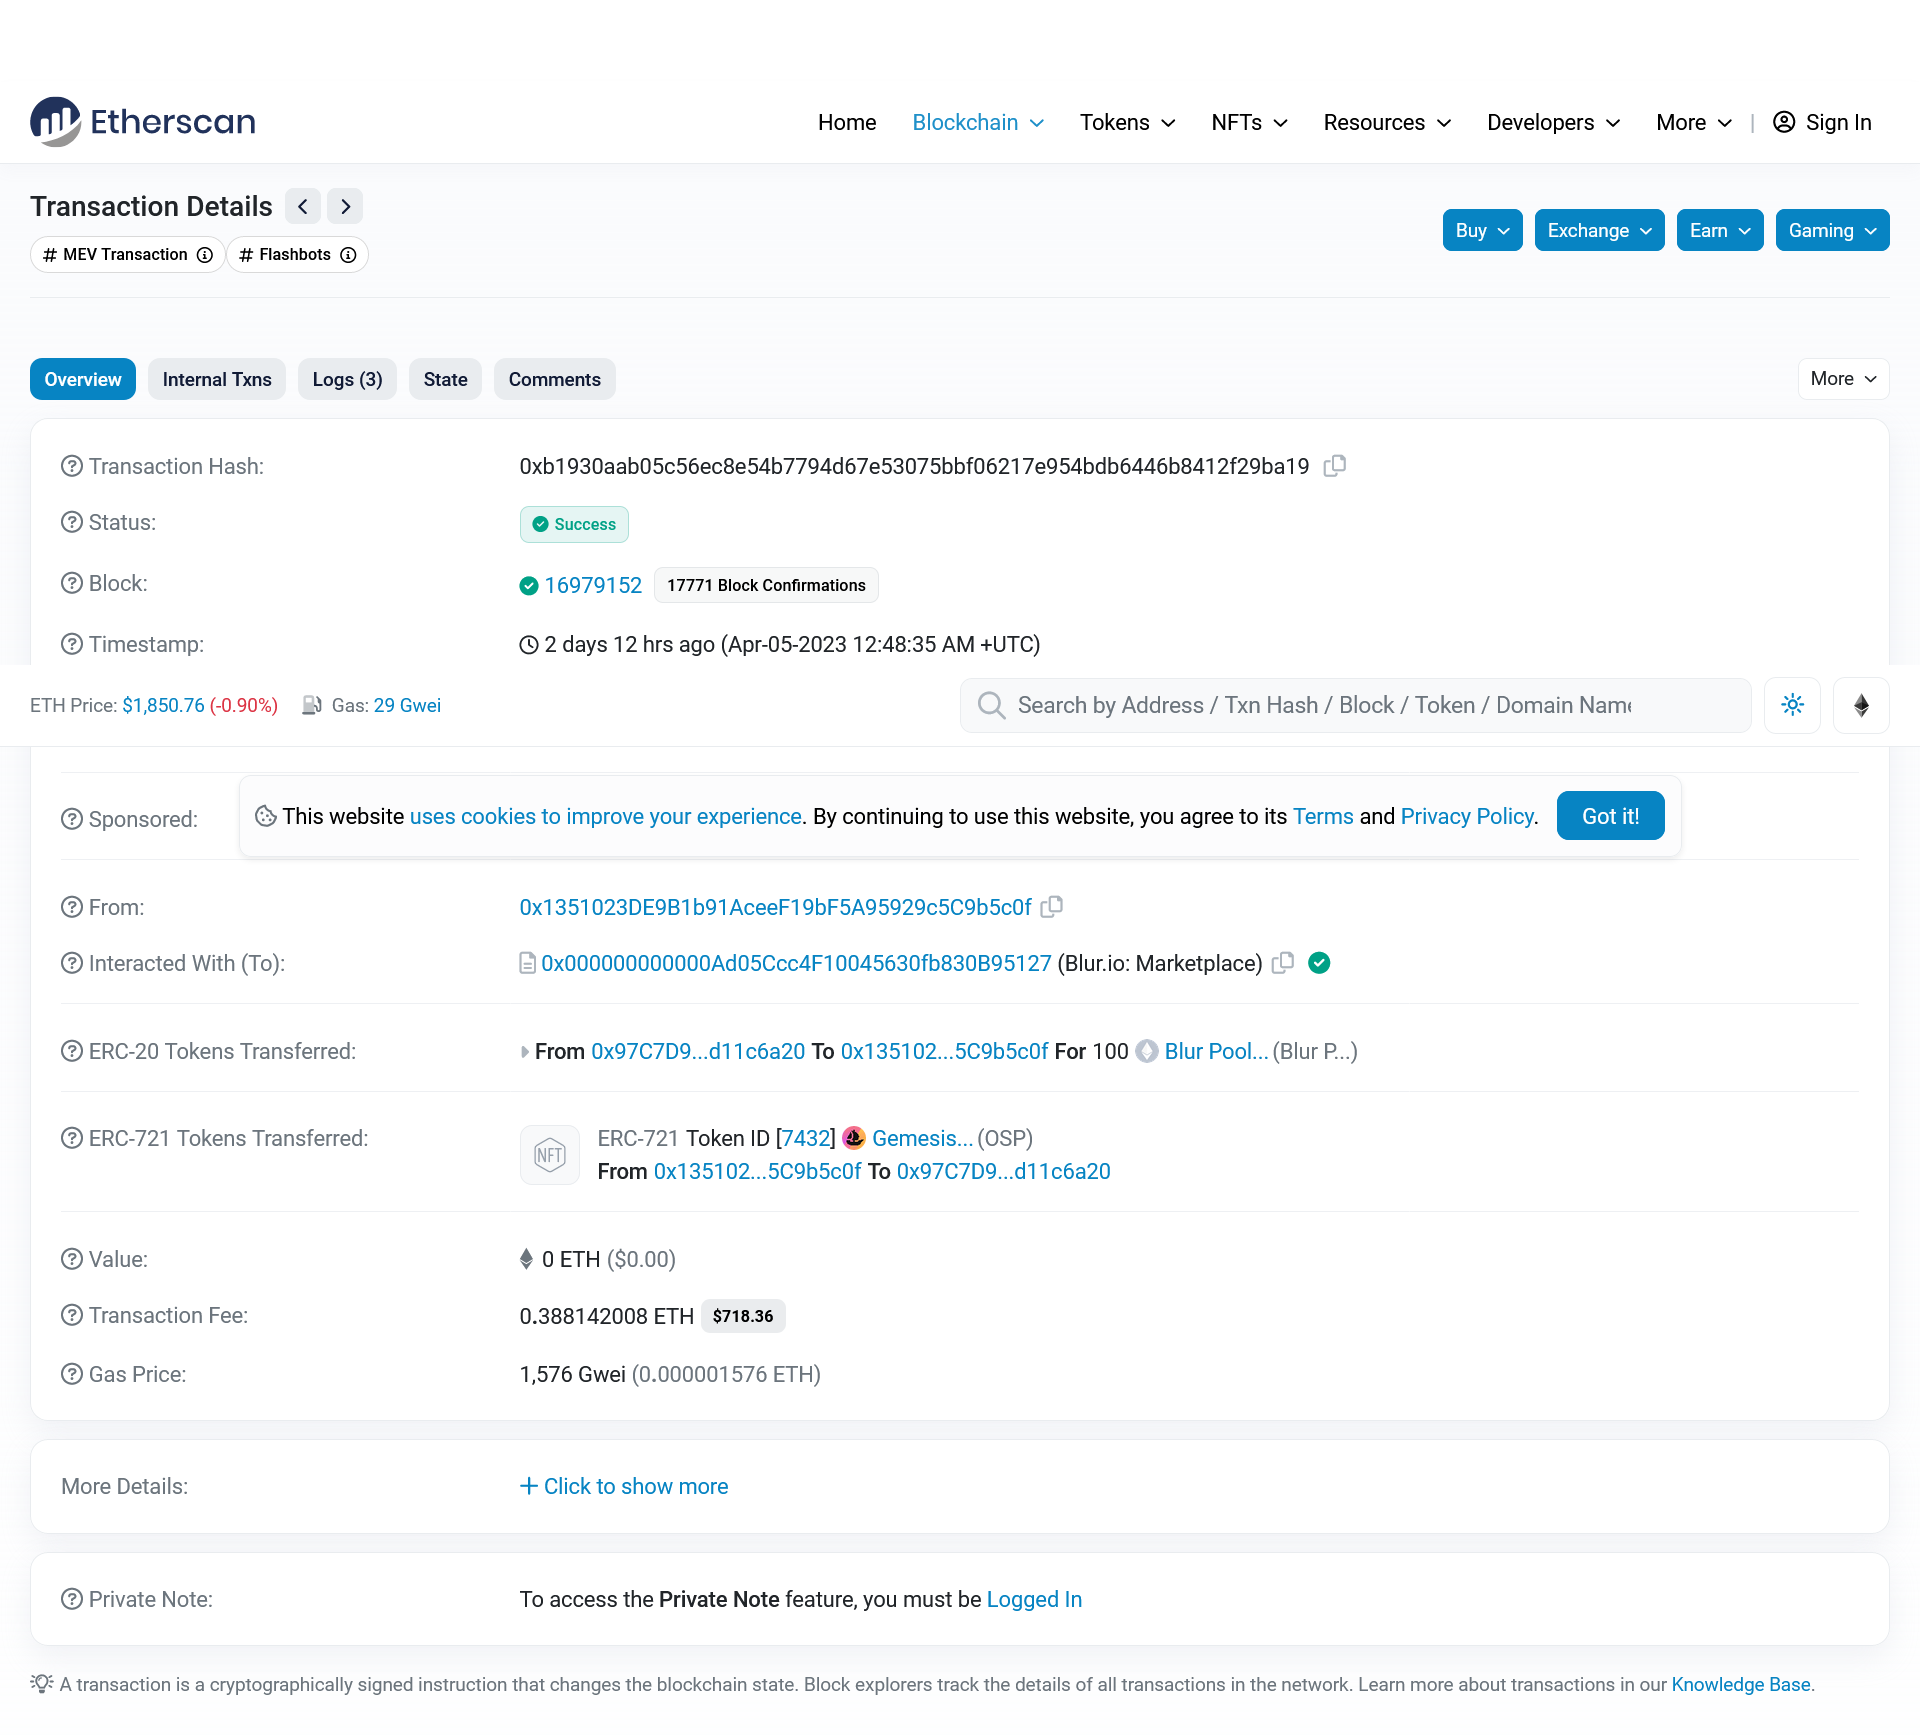Click help icon beside From label
Viewport: 1920px width, 1735px height.
click(72, 907)
